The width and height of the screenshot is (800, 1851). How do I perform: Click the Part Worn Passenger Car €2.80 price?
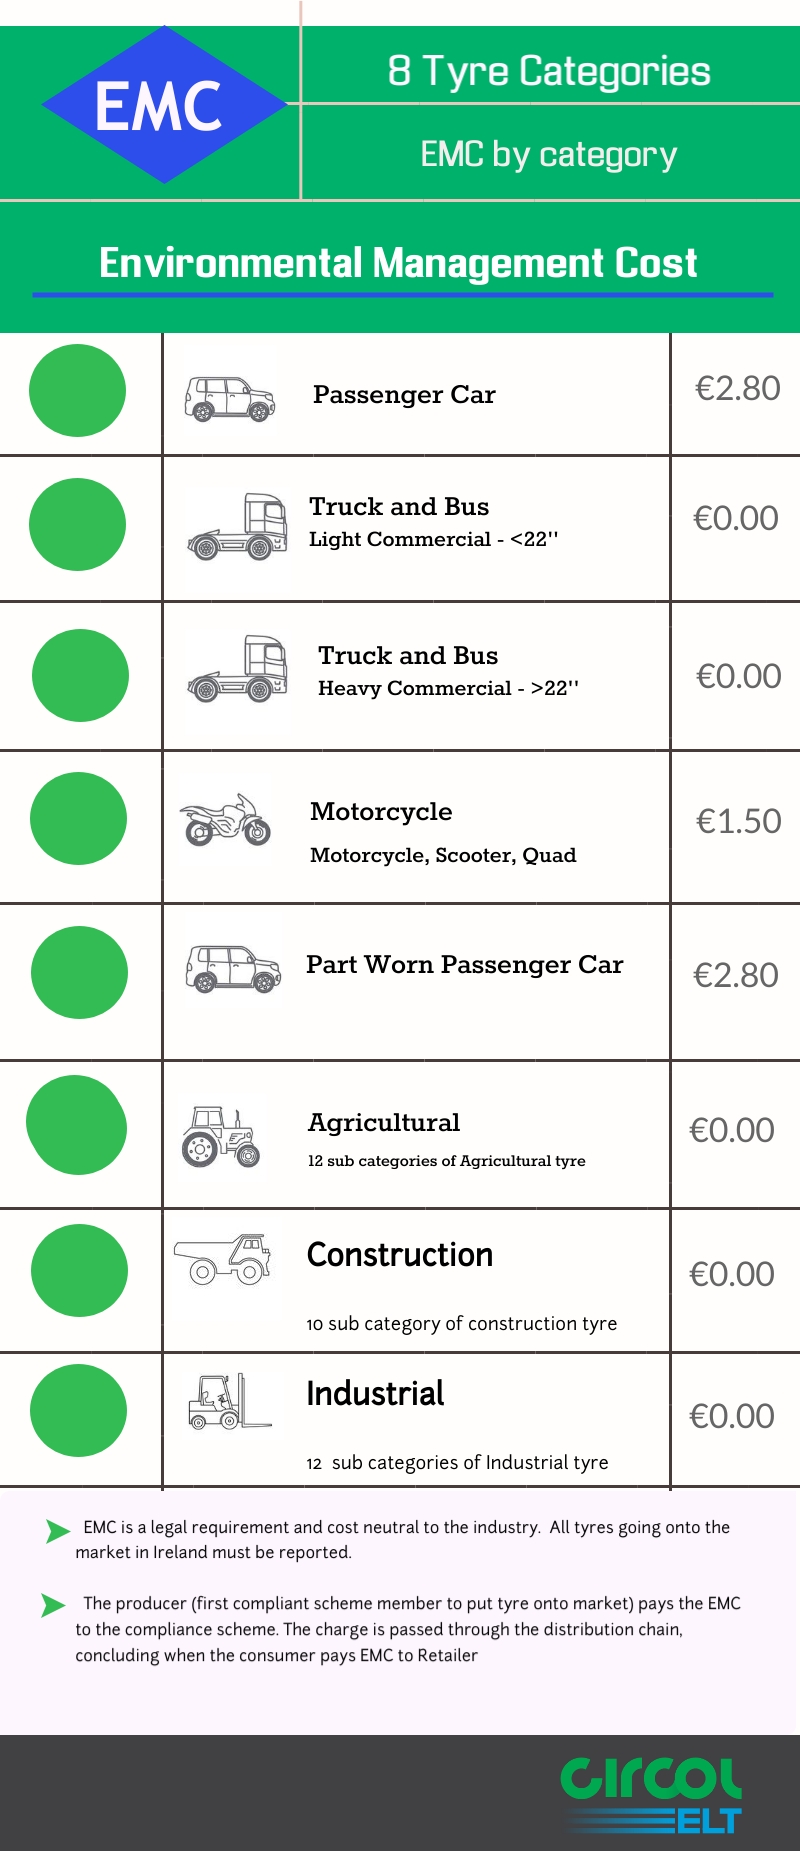[736, 975]
